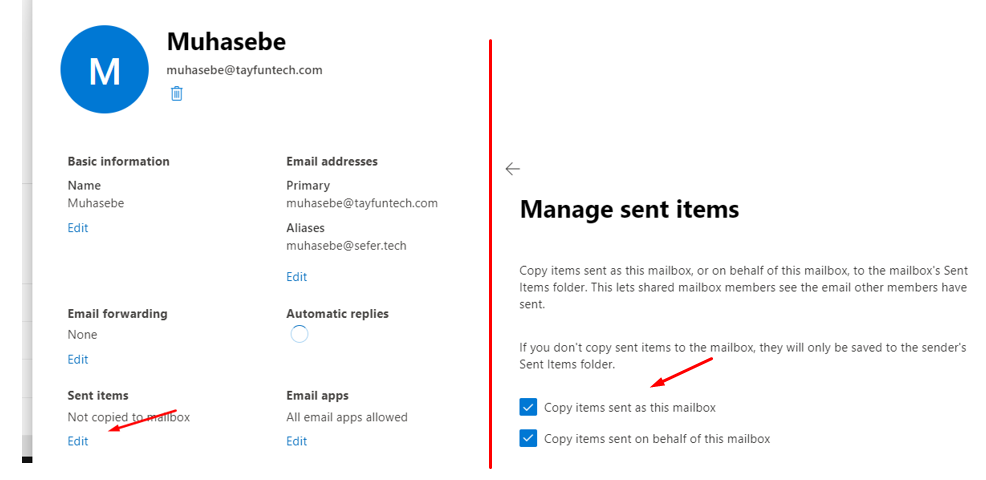Click the 'Copy items sent on behalf' label text
The image size is (986, 480).
tap(656, 439)
